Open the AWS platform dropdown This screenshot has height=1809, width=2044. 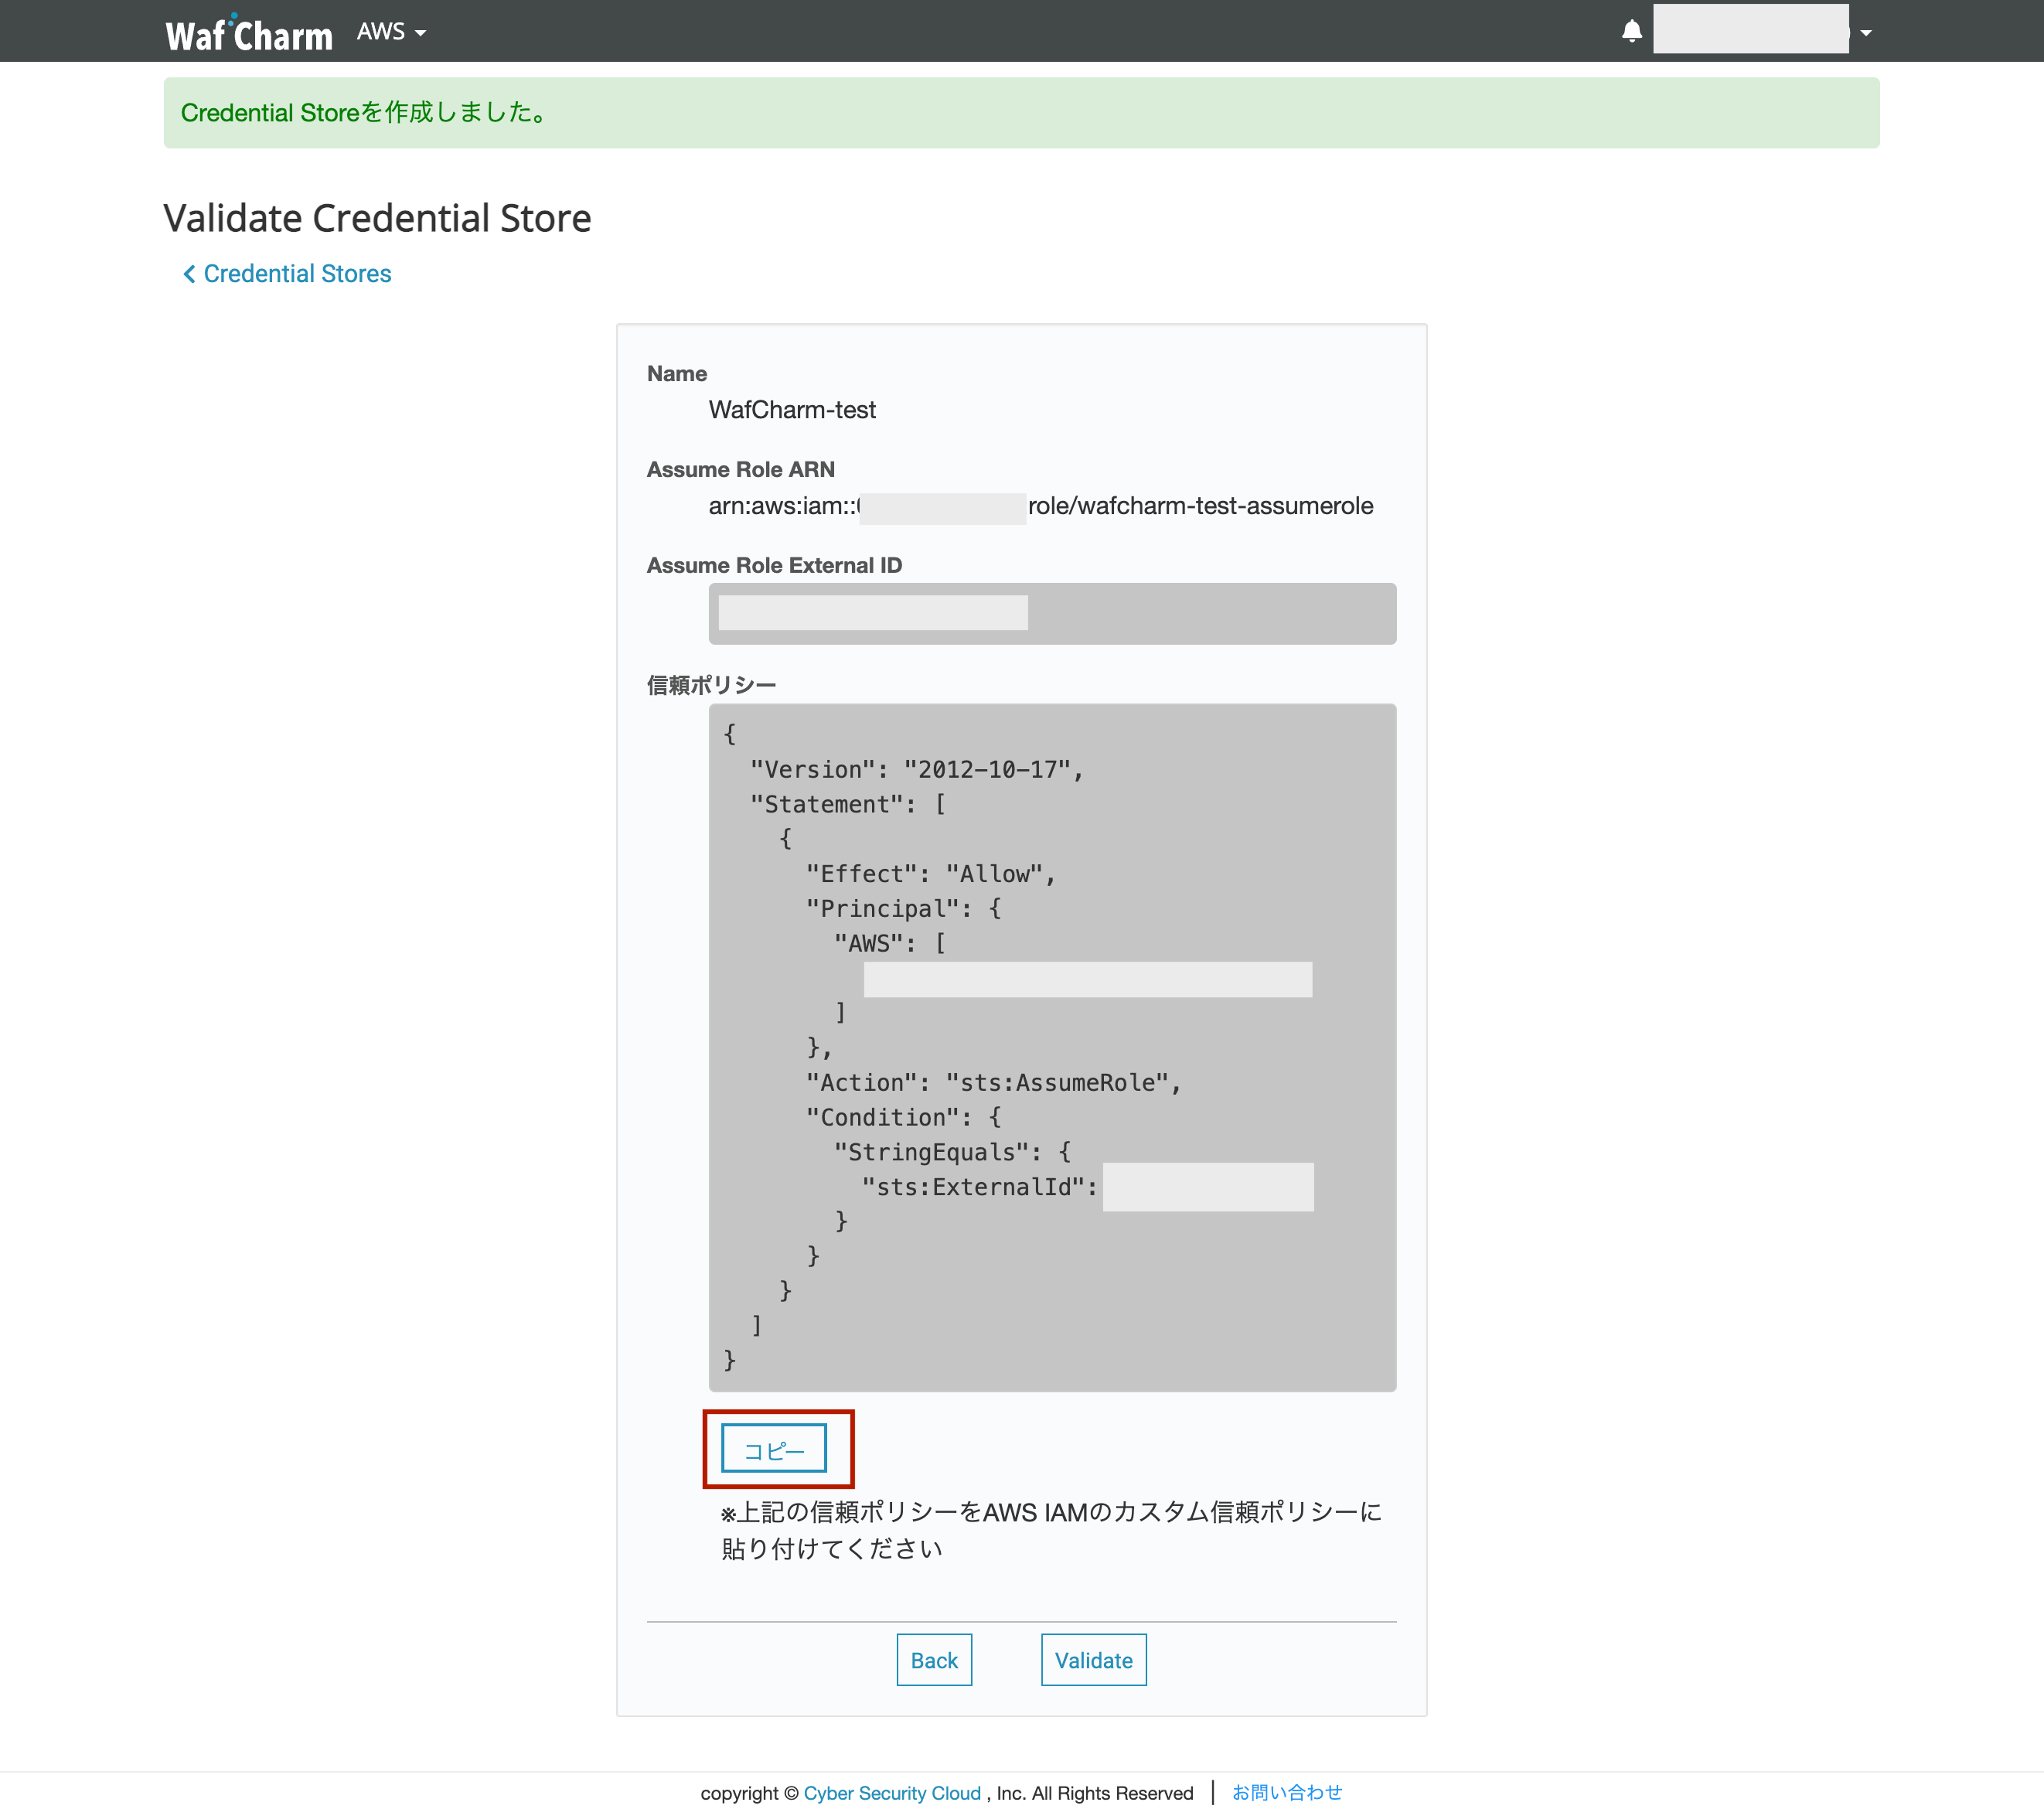(x=391, y=32)
